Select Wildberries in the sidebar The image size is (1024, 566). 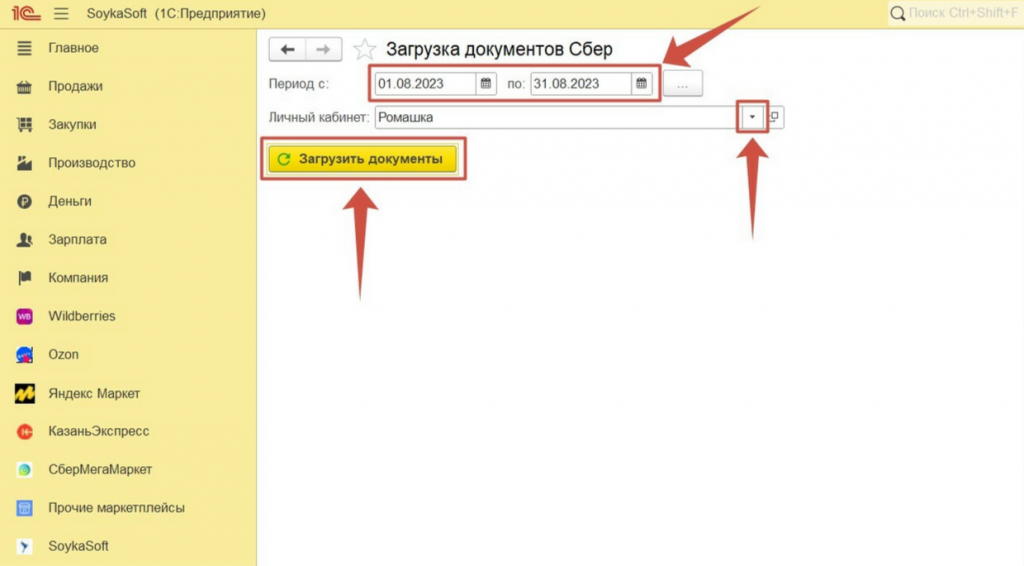tap(81, 316)
